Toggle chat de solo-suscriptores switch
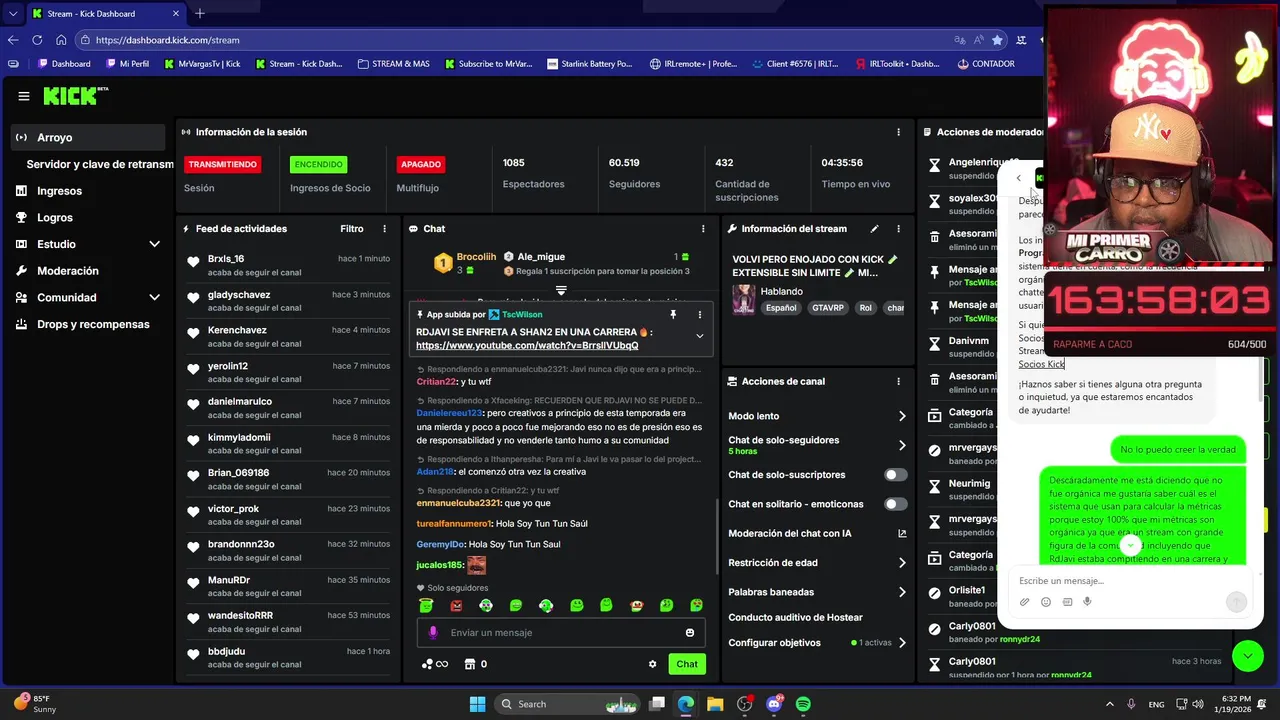The image size is (1280, 720). pyautogui.click(x=895, y=475)
